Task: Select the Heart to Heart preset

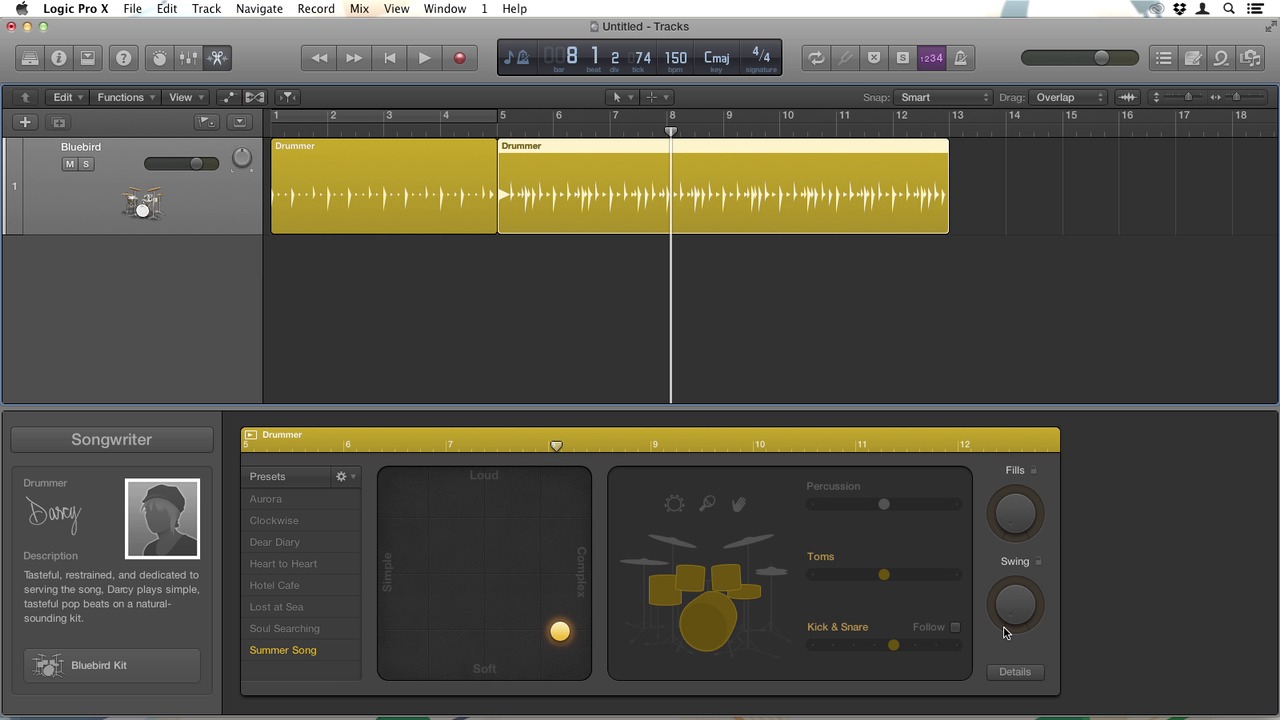Action: [x=302, y=564]
